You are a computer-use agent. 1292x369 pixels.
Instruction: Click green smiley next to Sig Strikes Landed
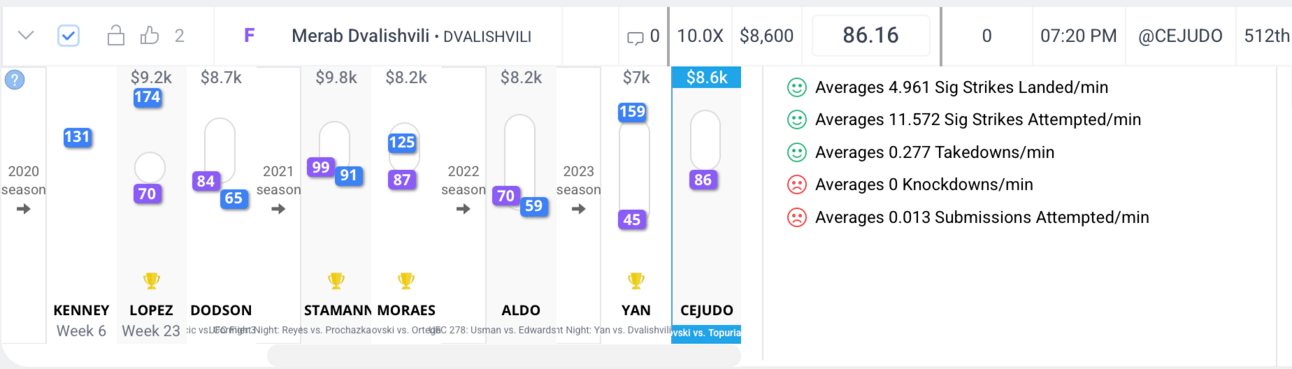click(797, 87)
